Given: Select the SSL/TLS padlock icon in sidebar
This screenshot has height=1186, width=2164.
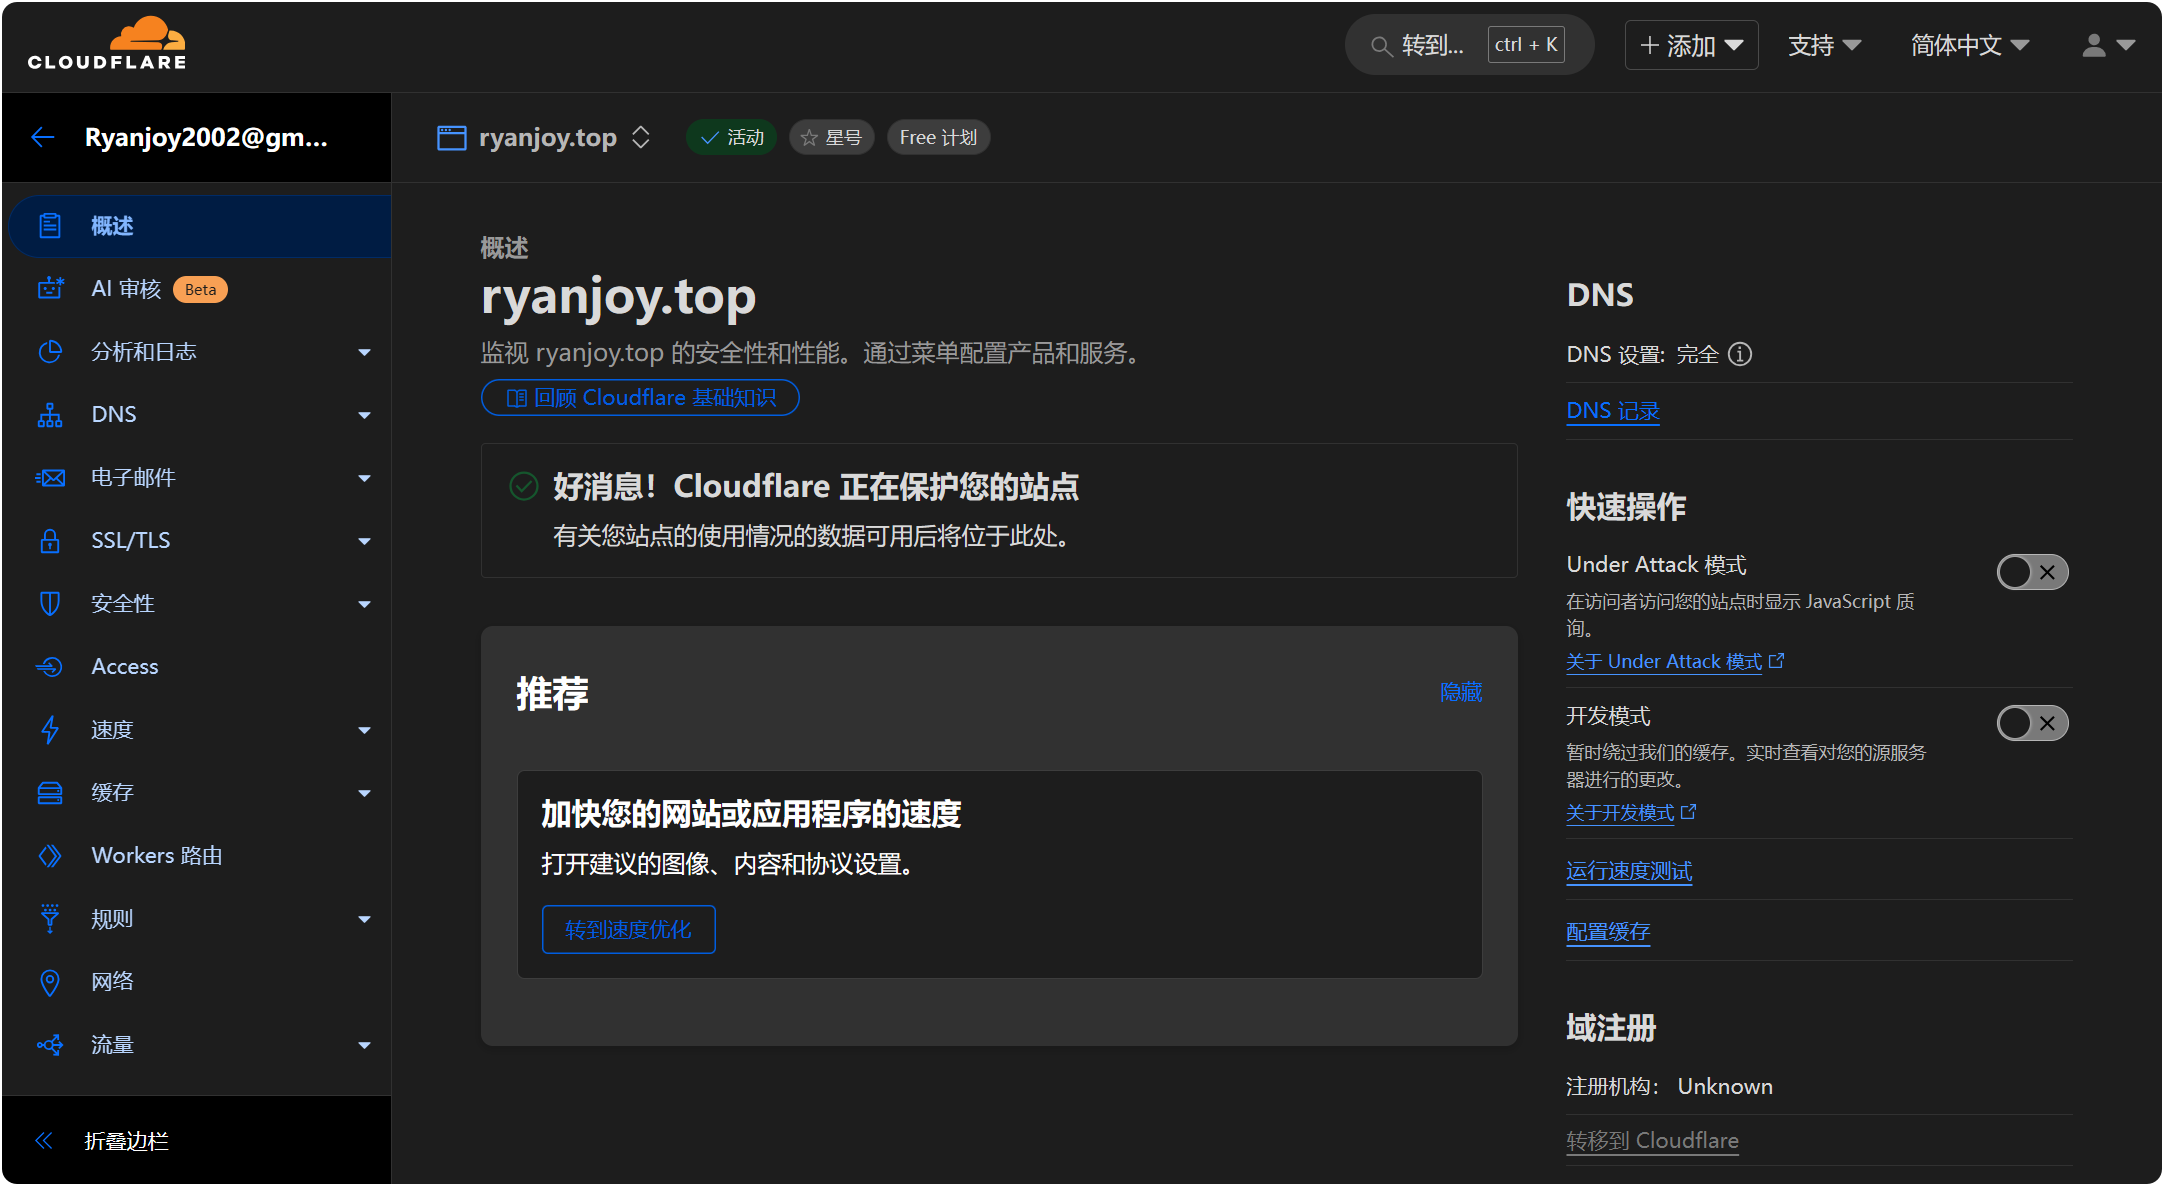Looking at the screenshot, I should point(50,540).
